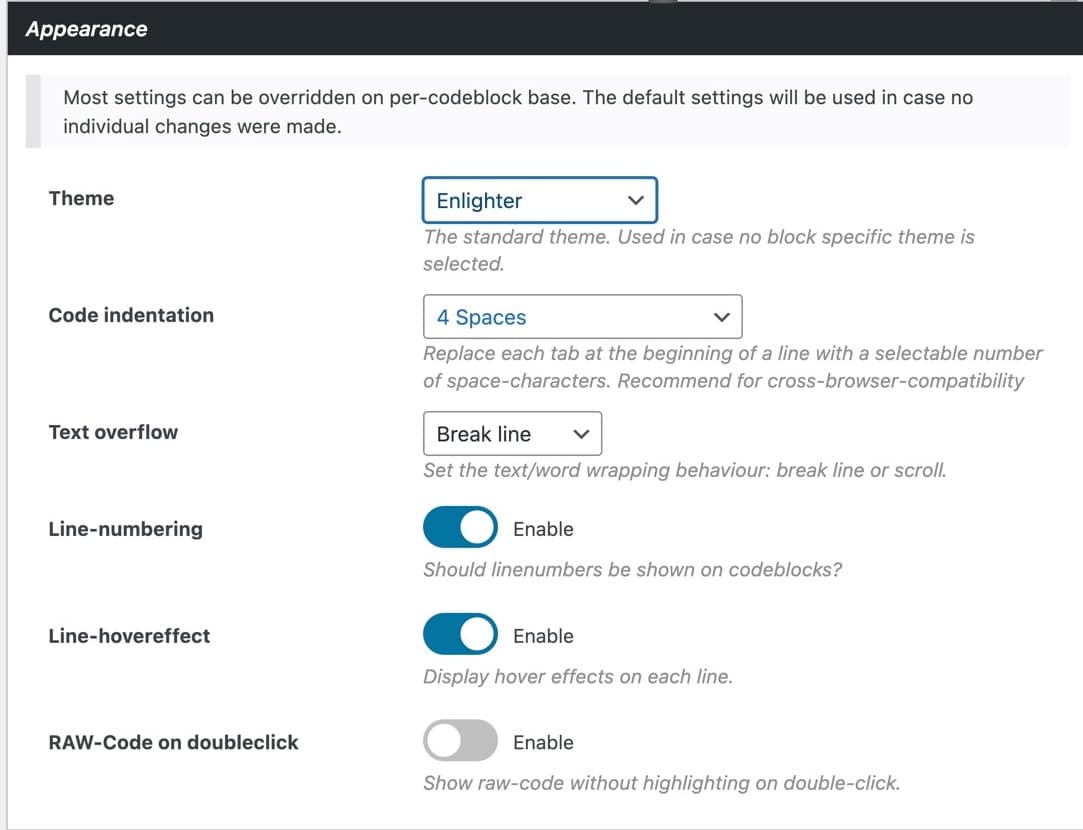
Task: Select the Enlighter theme value
Action: 481,200
